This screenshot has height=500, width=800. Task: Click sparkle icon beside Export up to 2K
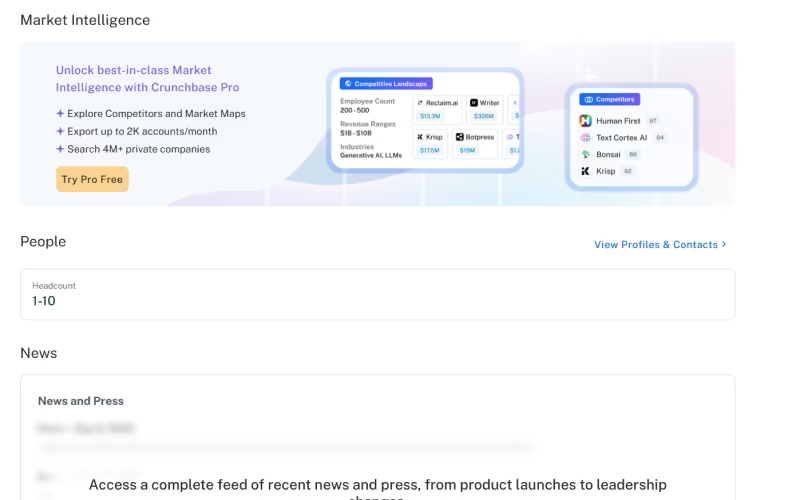(60, 131)
